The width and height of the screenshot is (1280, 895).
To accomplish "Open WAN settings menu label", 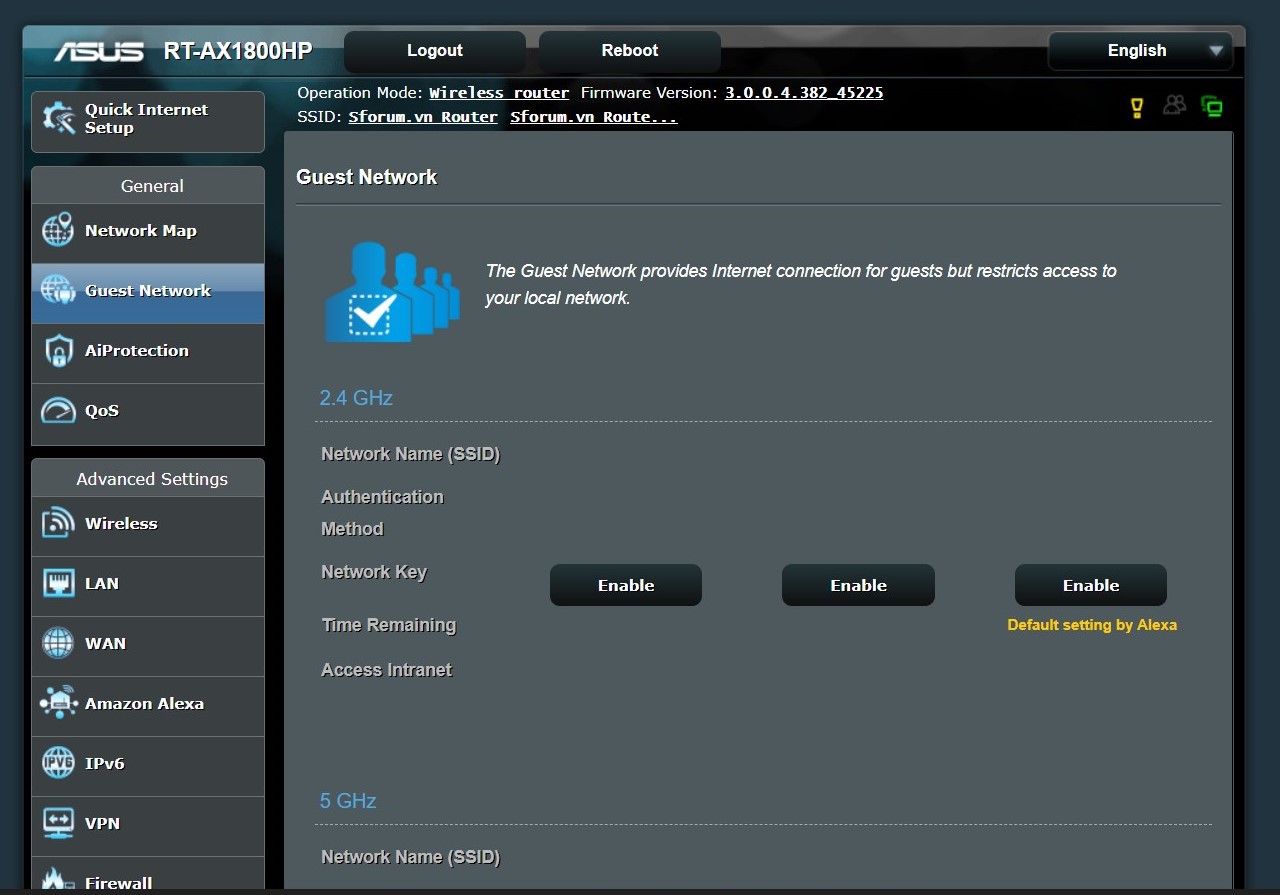I will pyautogui.click(x=105, y=644).
